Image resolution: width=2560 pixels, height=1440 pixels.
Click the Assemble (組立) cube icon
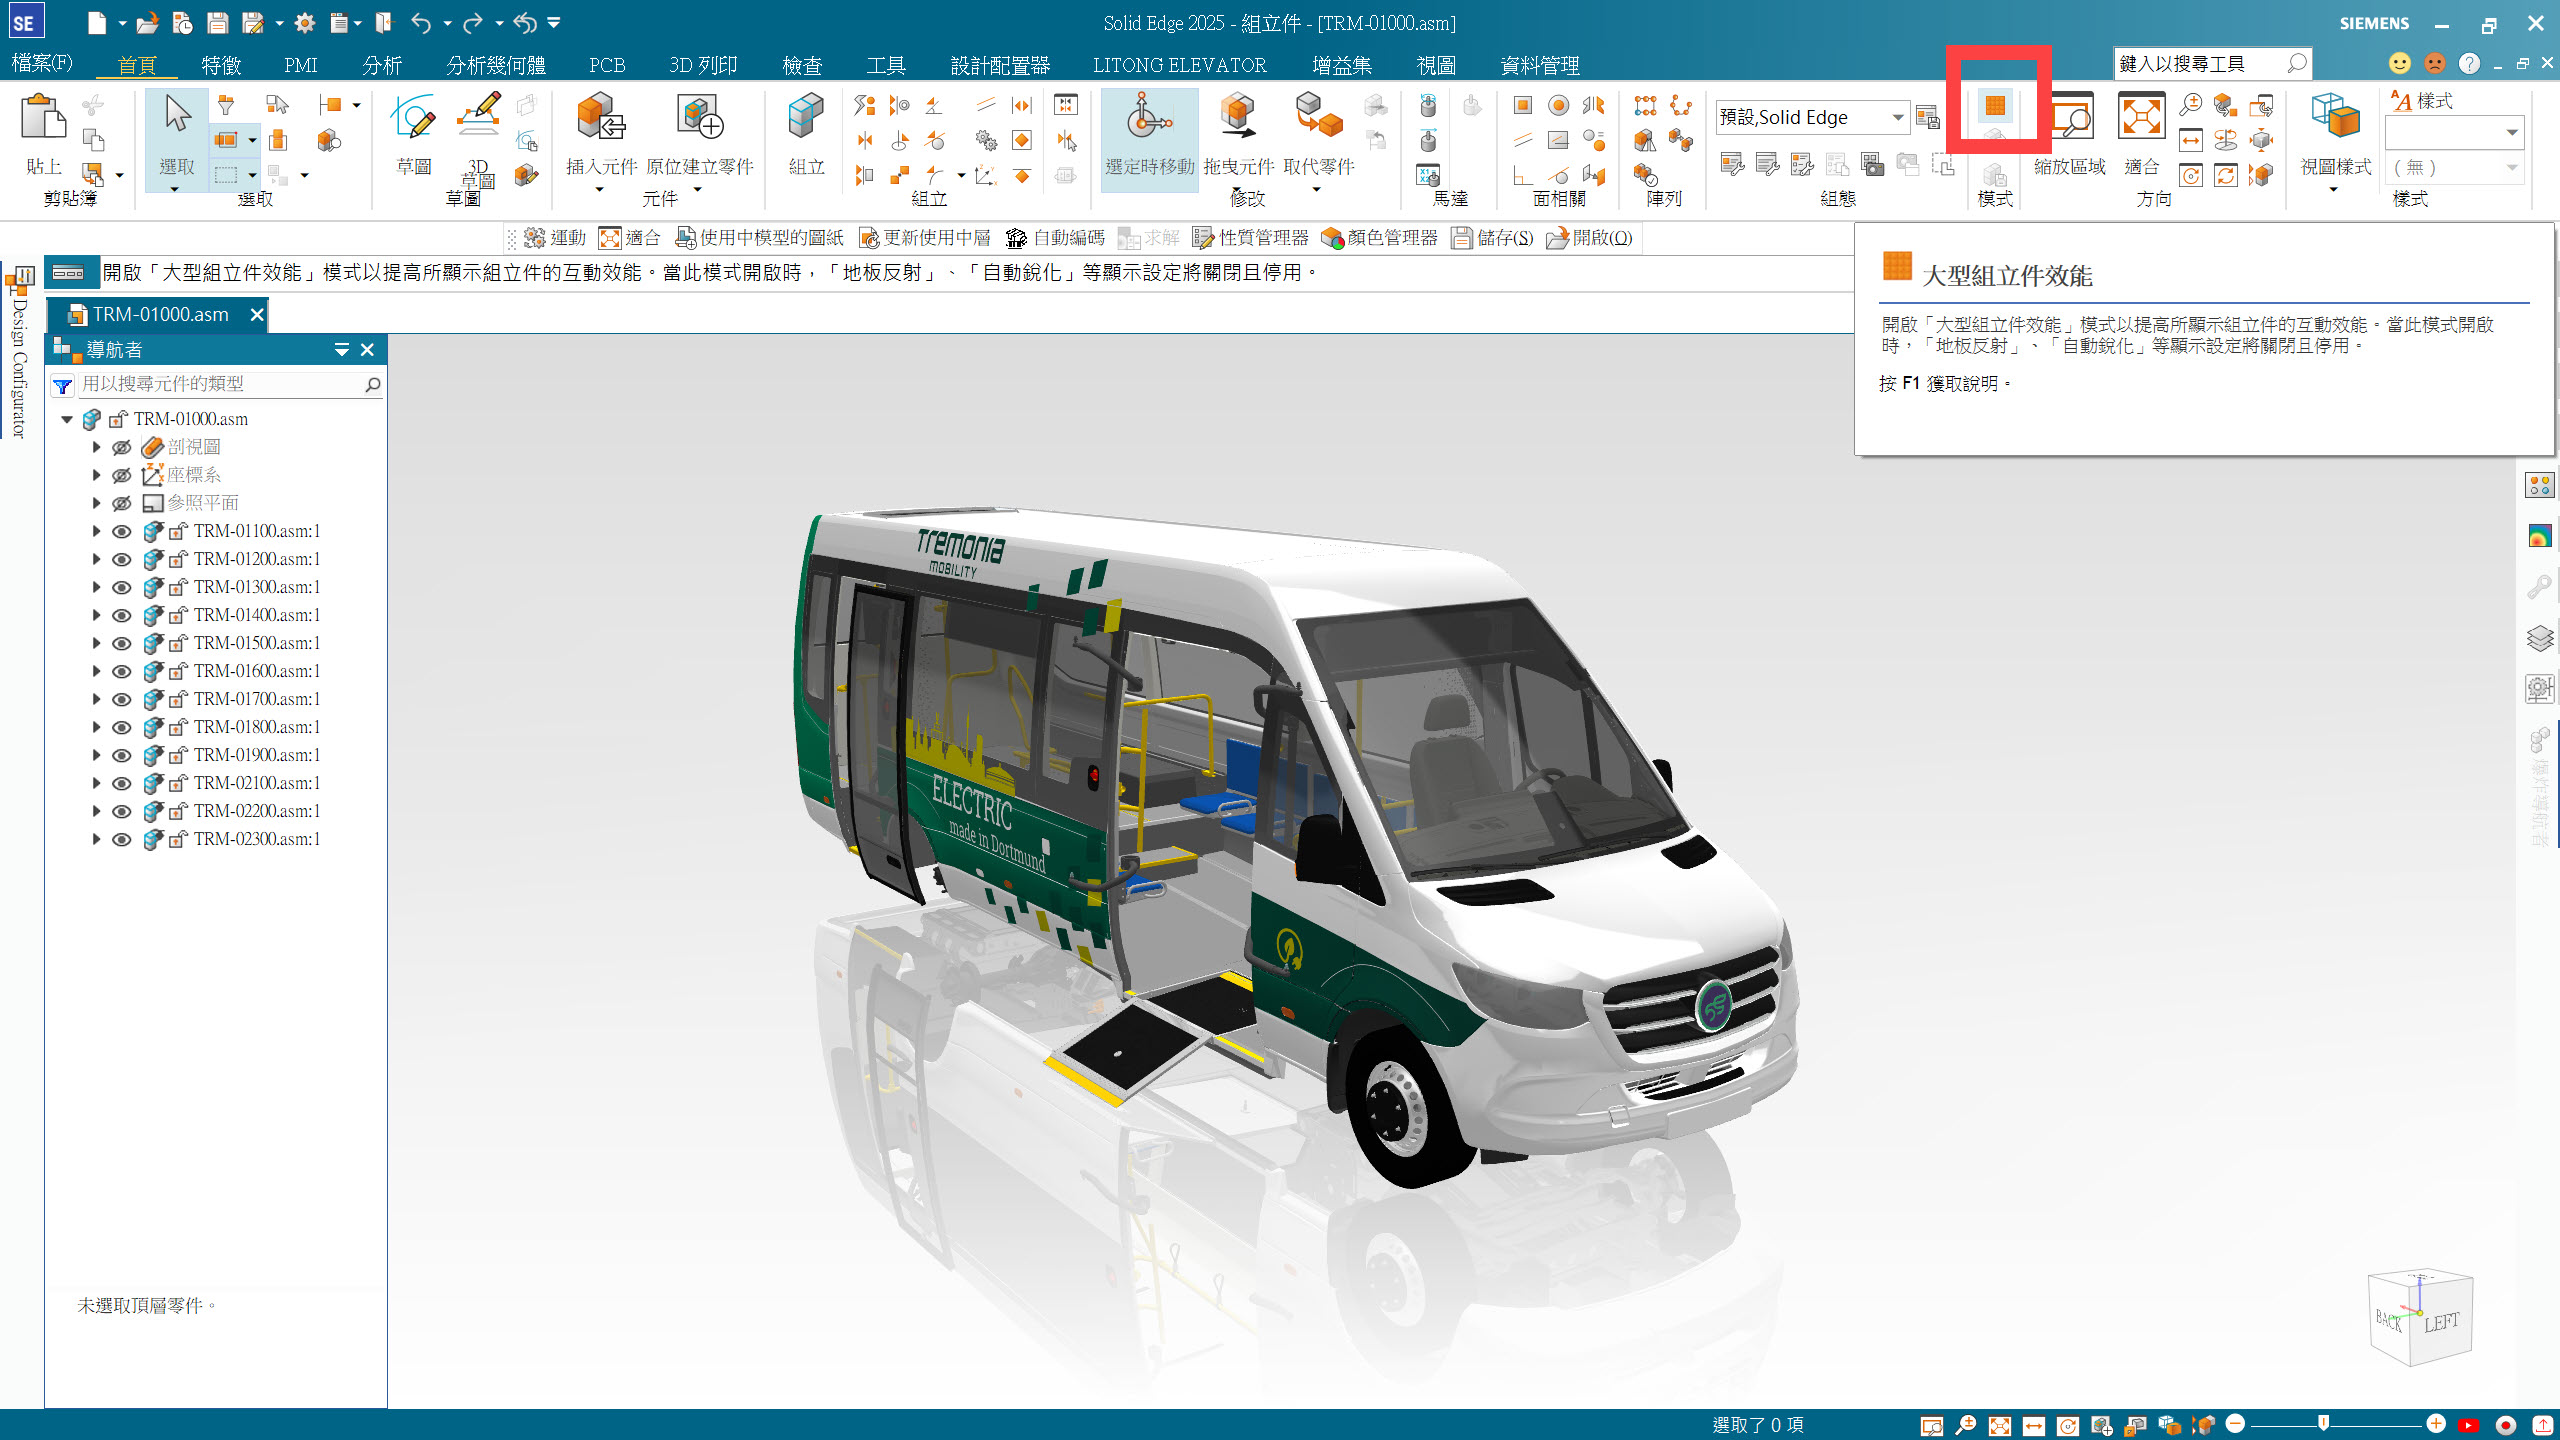(805, 116)
